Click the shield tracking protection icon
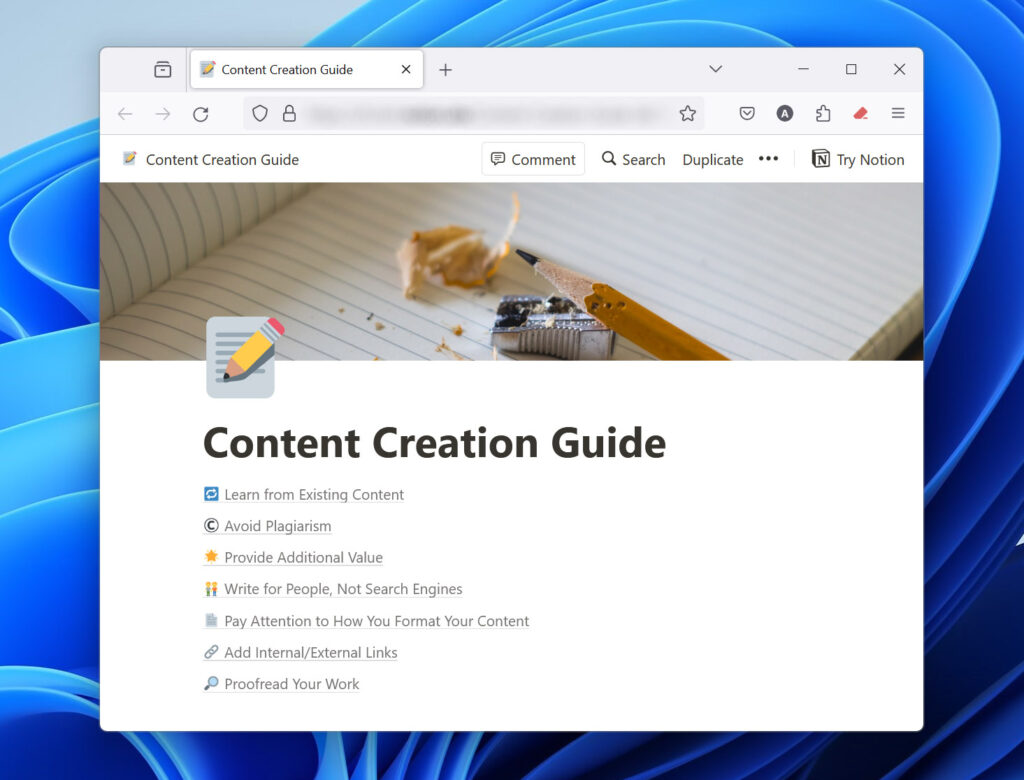 (260, 114)
